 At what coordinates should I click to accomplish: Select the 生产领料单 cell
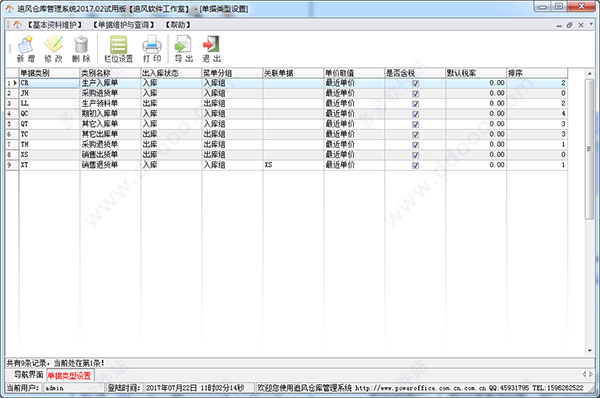[110, 103]
